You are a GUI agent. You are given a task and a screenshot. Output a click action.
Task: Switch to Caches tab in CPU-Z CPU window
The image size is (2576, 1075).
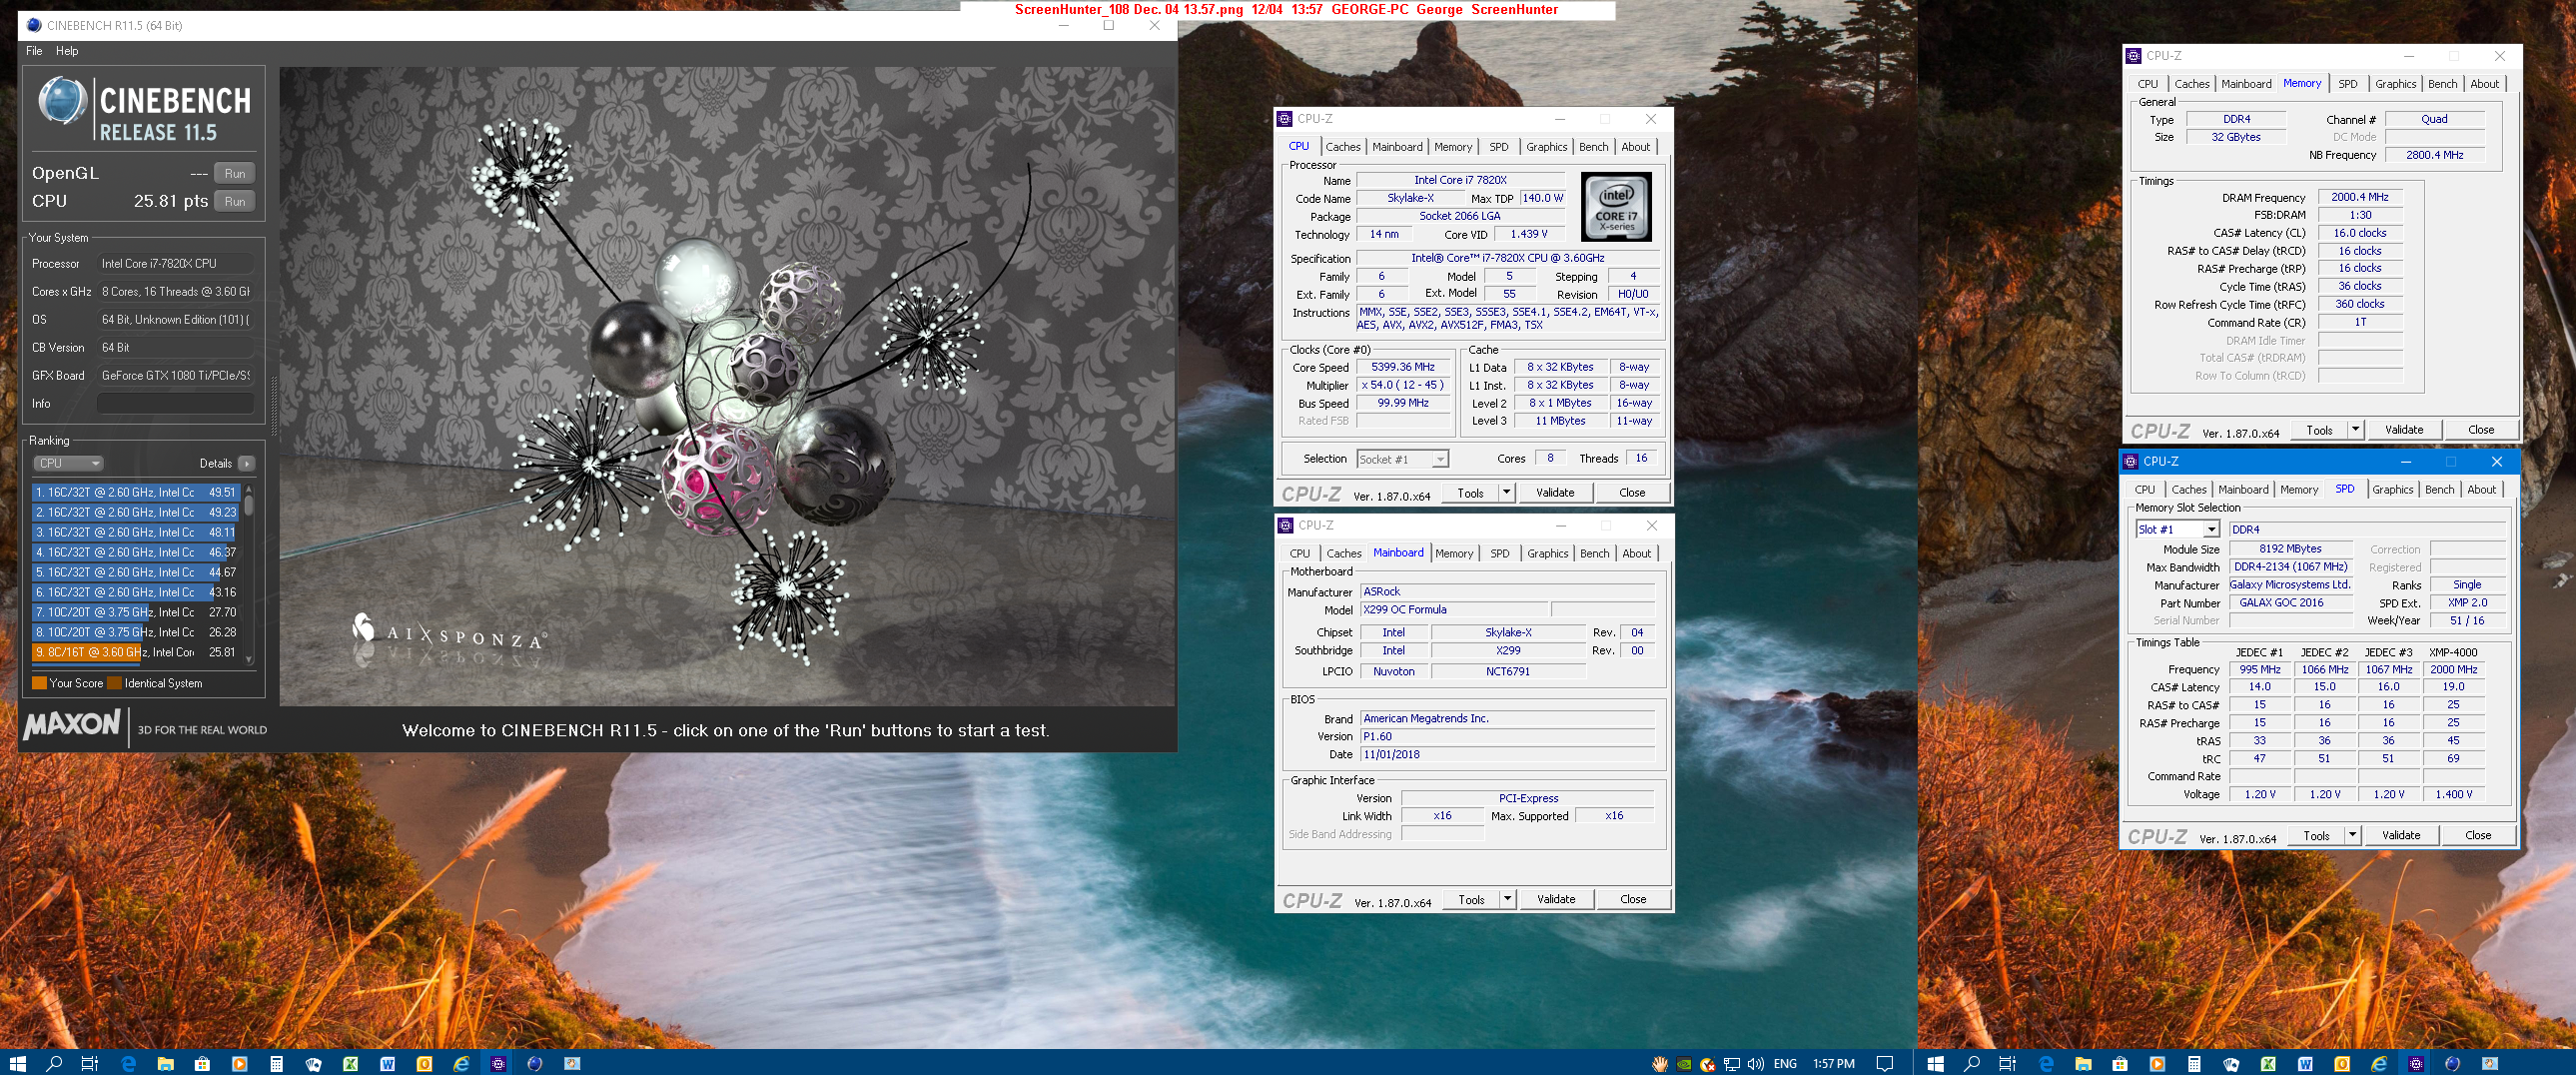pyautogui.click(x=1343, y=147)
